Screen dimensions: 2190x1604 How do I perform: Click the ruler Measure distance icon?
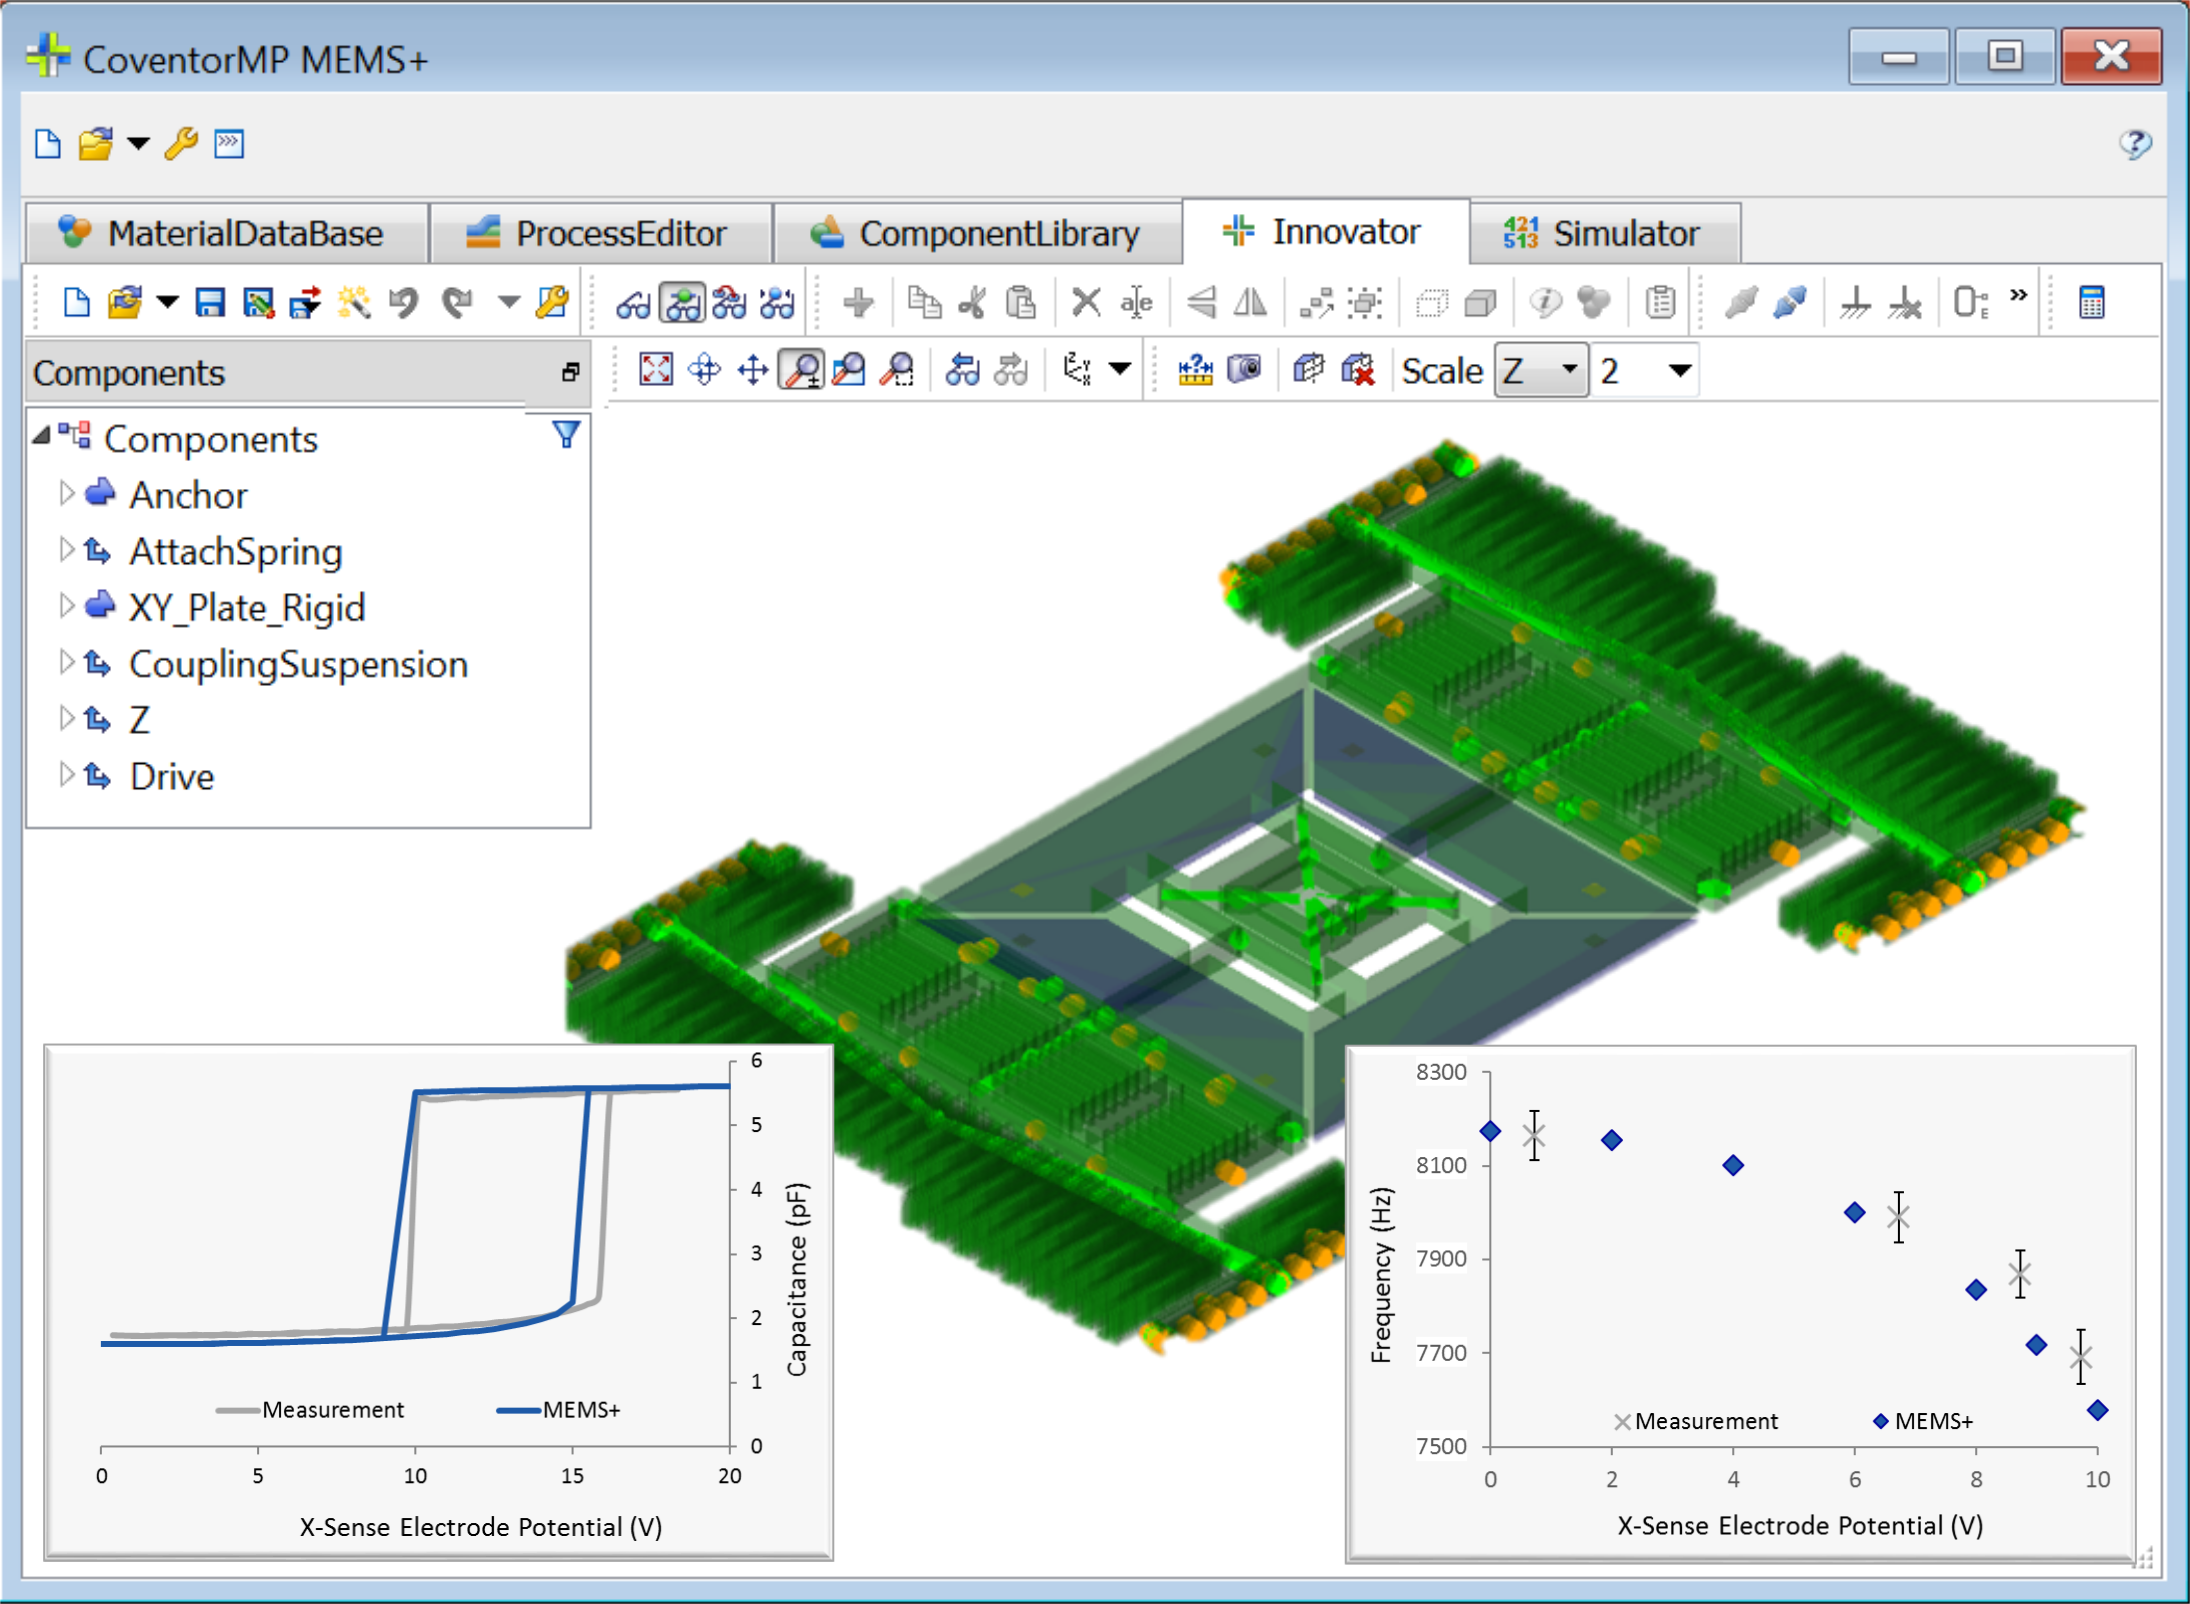[1196, 370]
